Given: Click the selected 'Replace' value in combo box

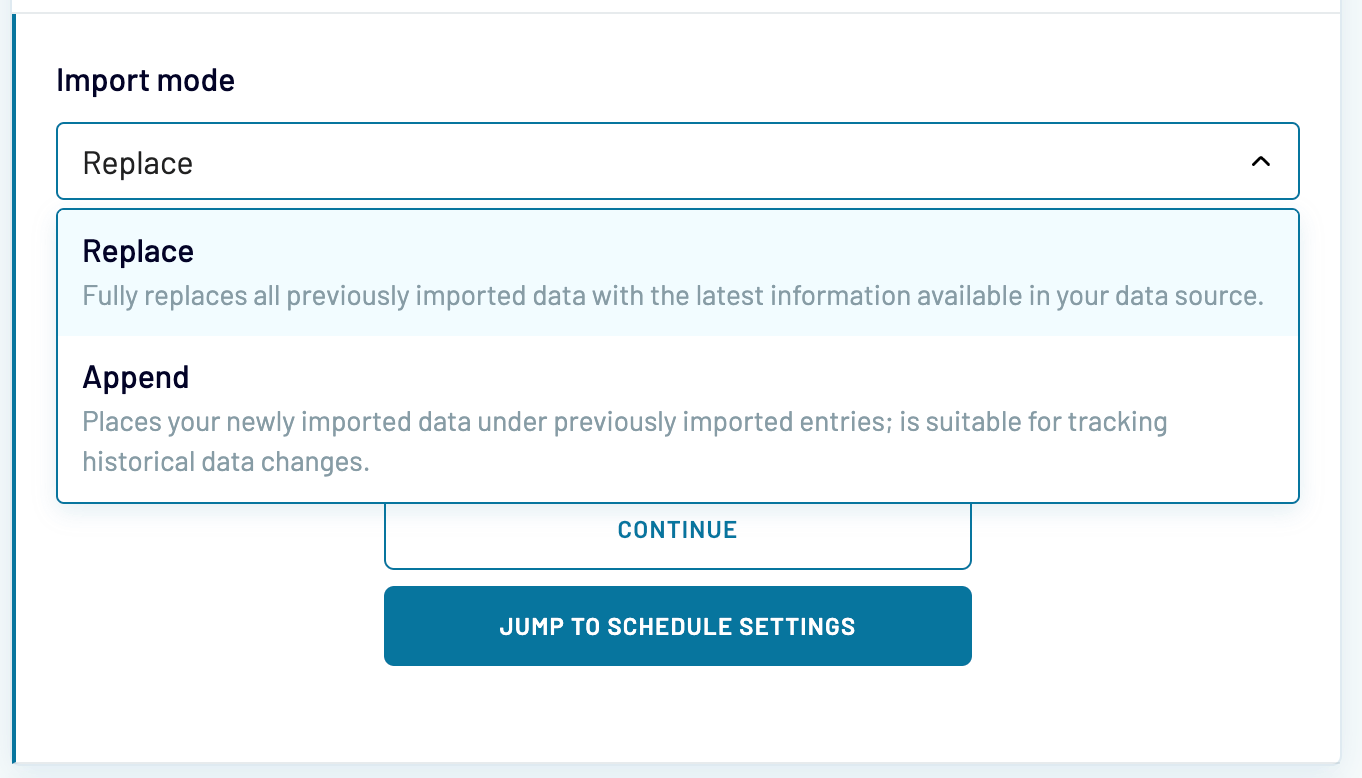Looking at the screenshot, I should [138, 163].
